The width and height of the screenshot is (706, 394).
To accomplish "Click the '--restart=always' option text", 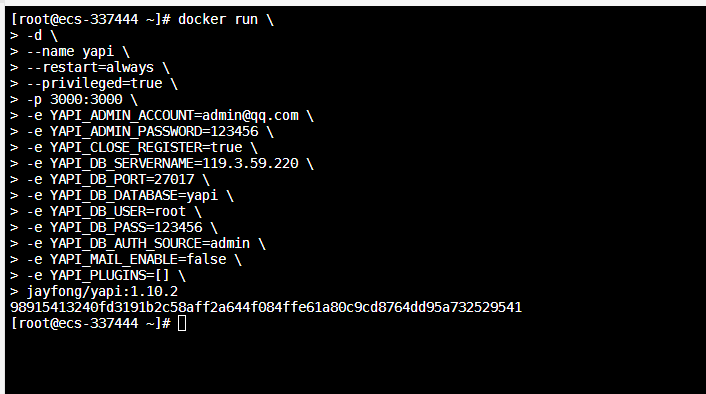I will 91,68.
